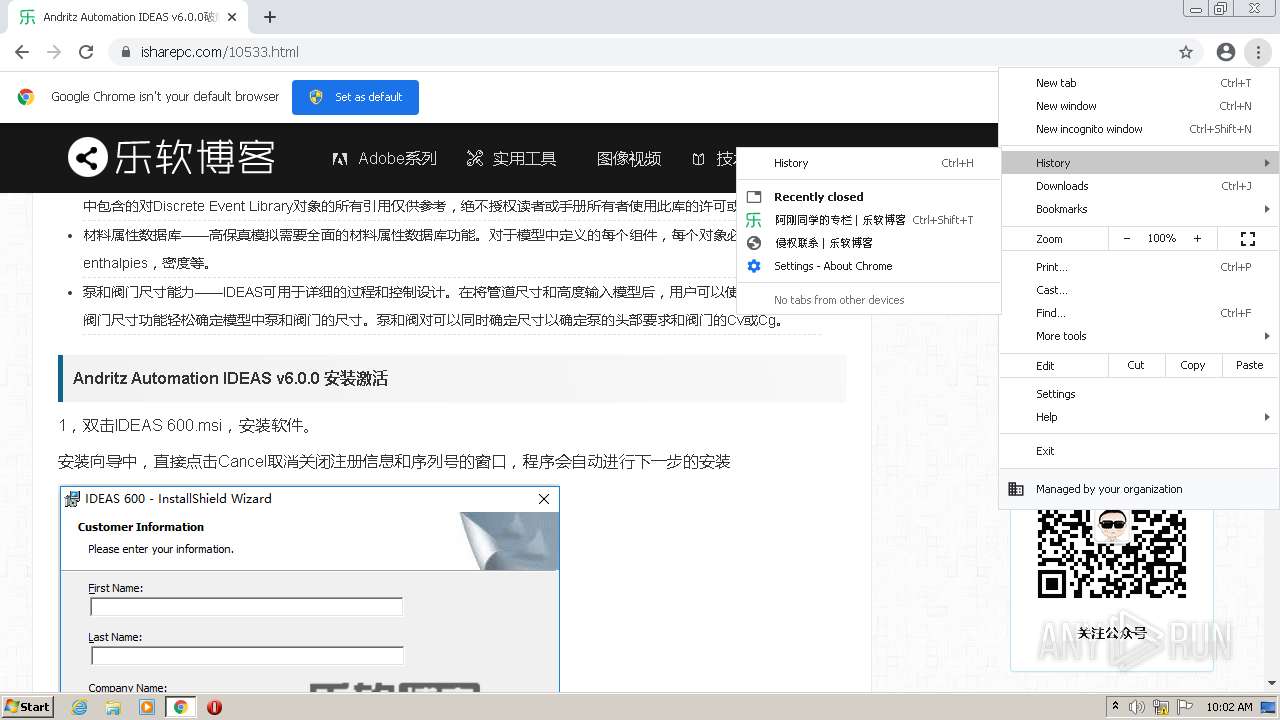This screenshot has height=720, width=1280.
Task: Click the Action Center flag tray icon
Action: point(1185,707)
